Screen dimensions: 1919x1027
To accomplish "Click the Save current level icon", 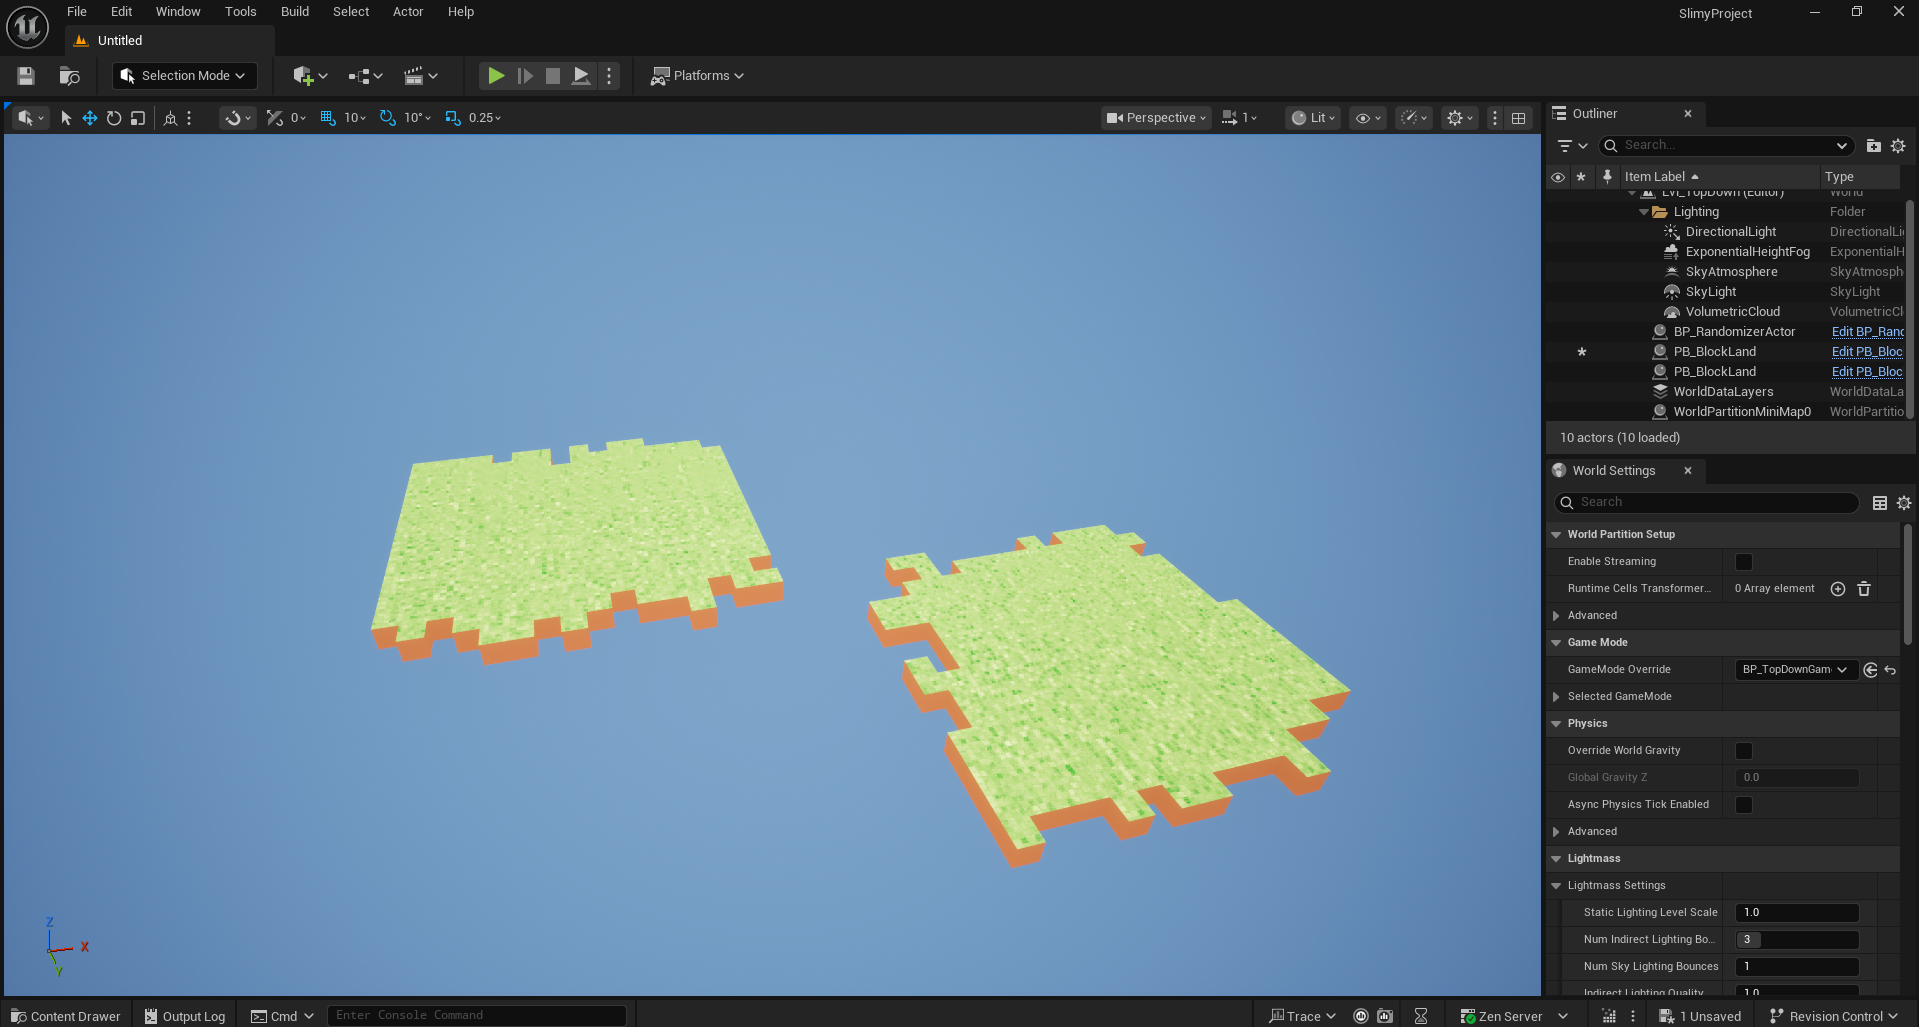I will coord(26,76).
